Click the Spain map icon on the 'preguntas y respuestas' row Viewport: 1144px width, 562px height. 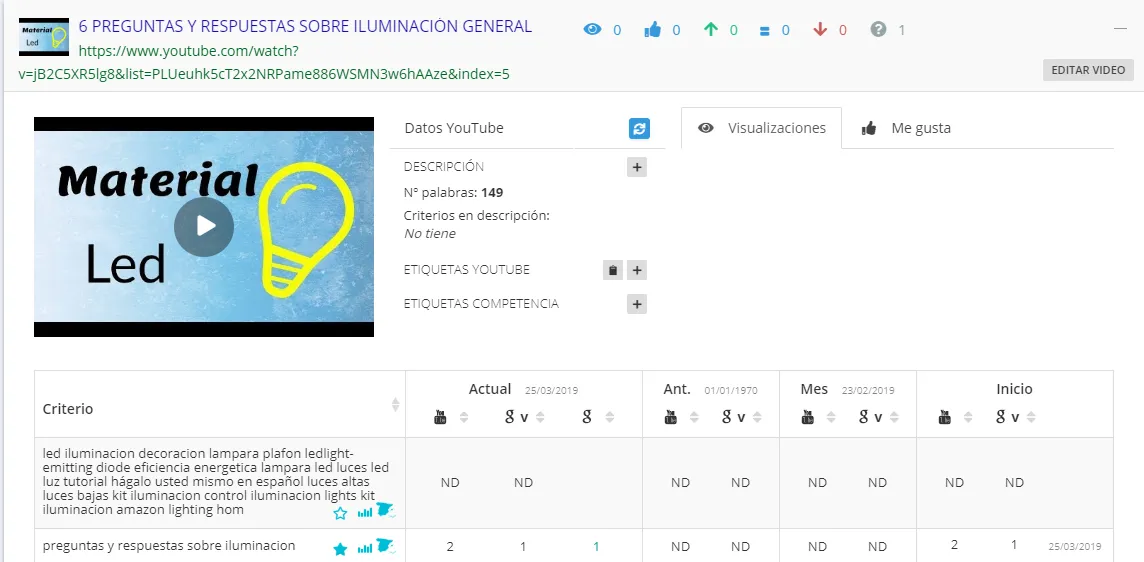click(x=386, y=547)
